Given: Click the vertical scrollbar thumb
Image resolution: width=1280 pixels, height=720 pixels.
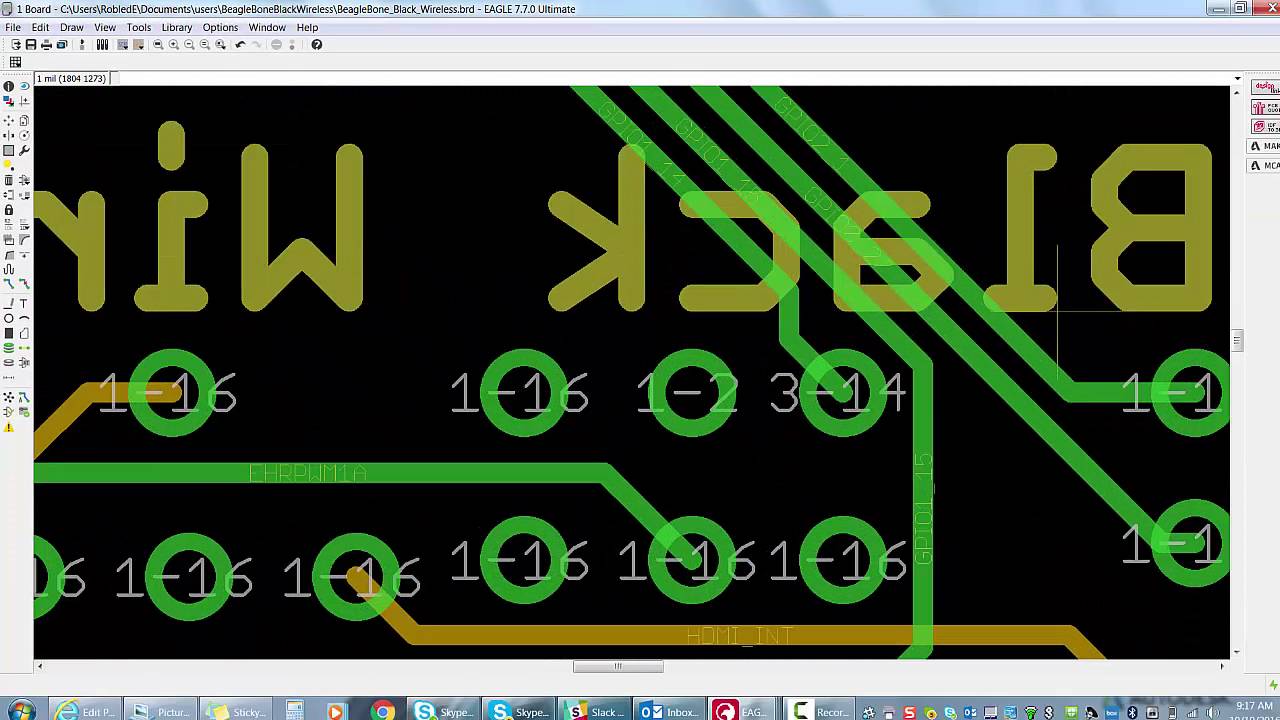Looking at the screenshot, I should click(x=1237, y=341).
